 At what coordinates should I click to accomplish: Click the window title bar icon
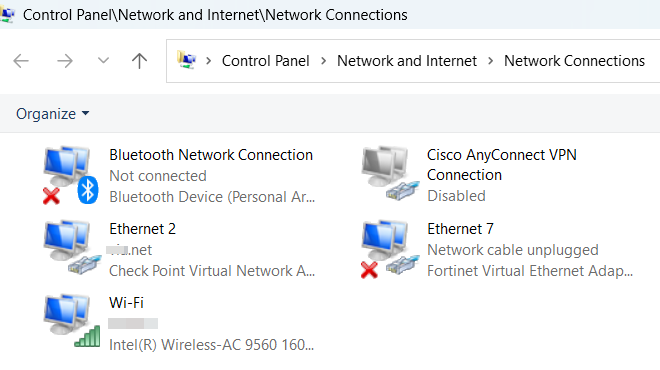click(8, 15)
